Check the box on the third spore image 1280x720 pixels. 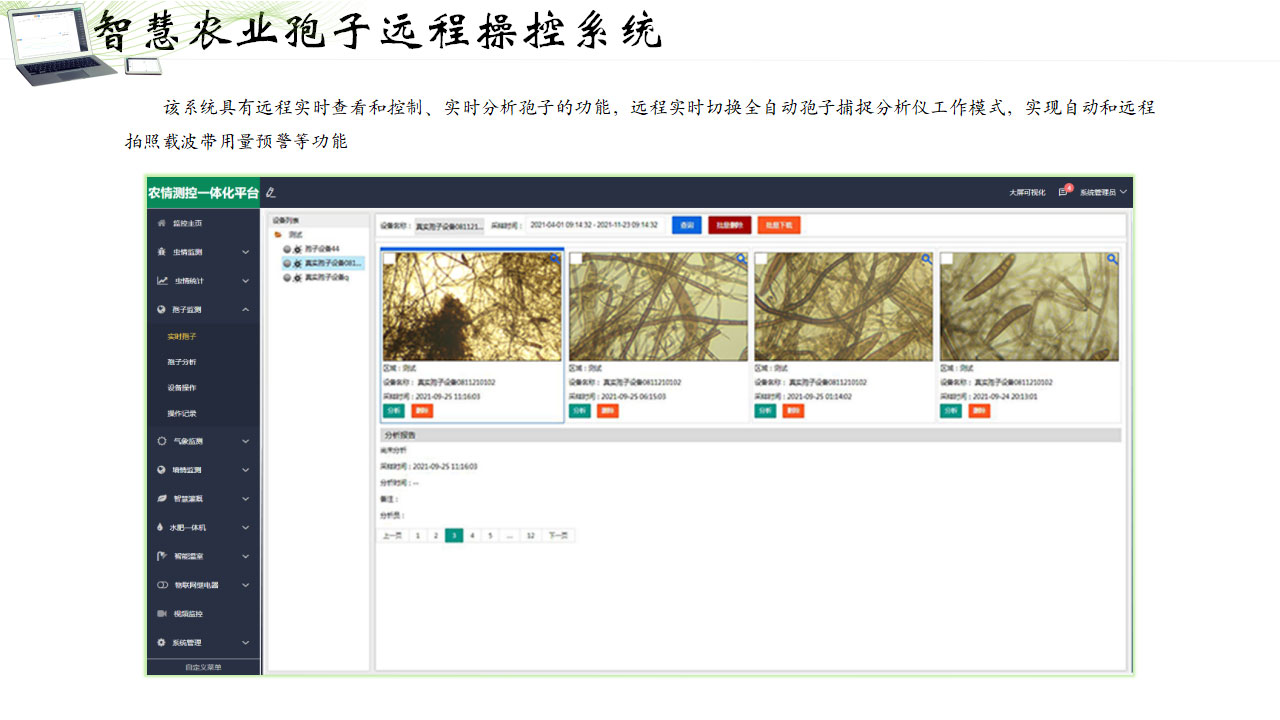761,259
